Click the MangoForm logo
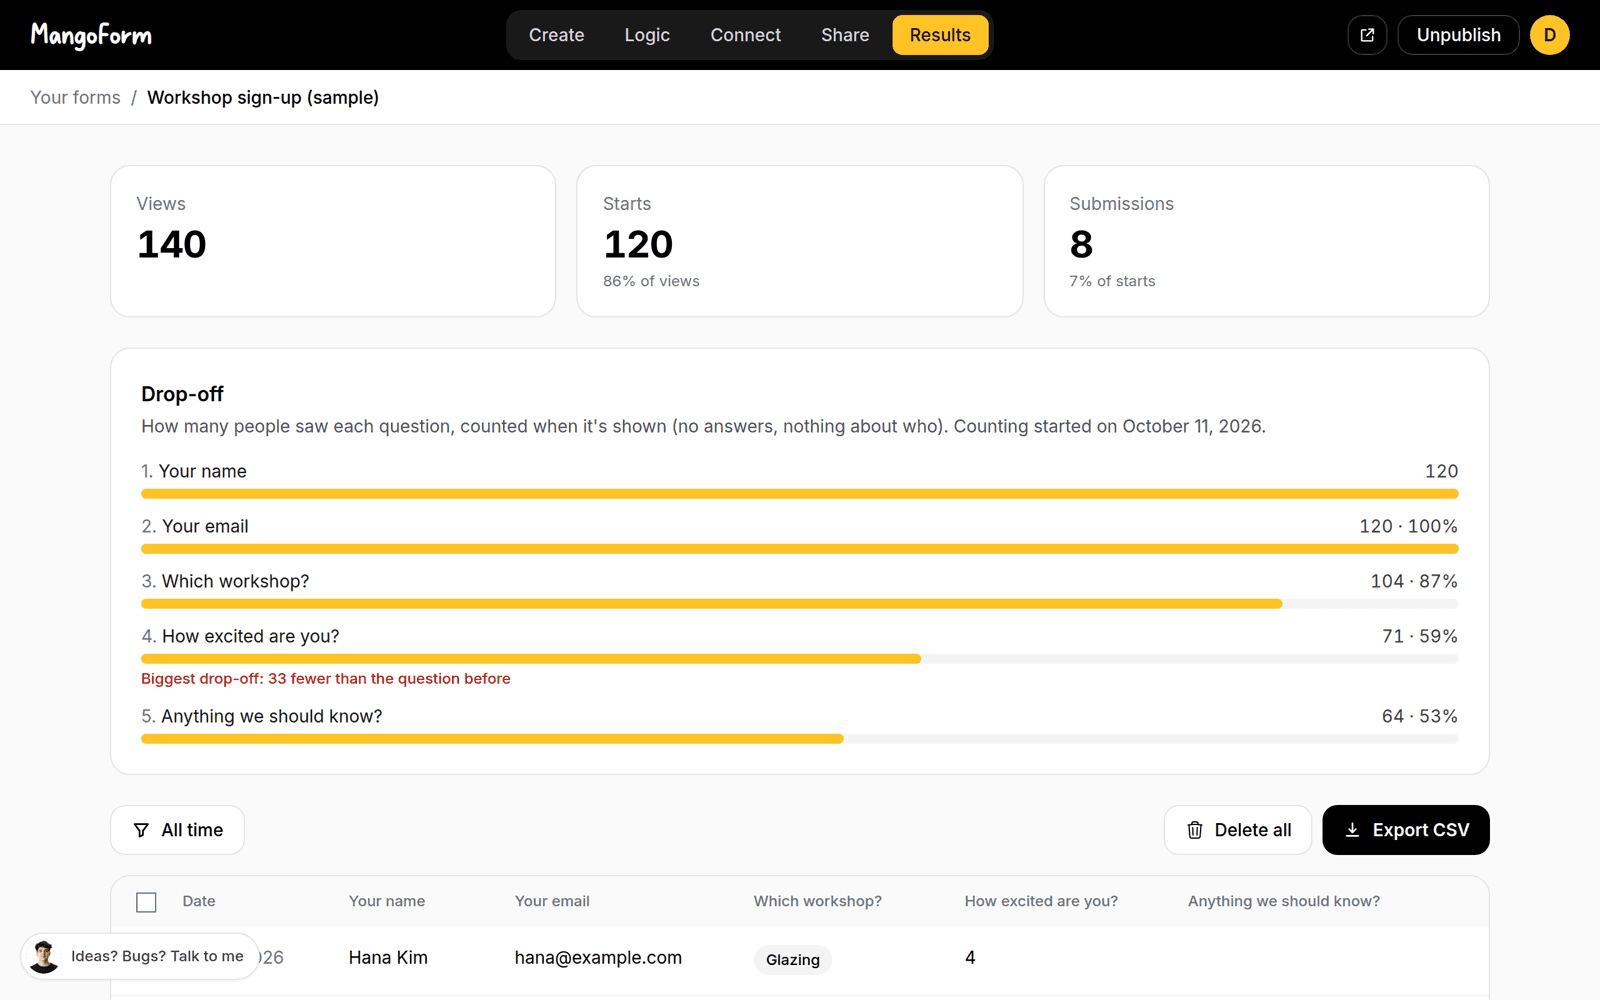 point(91,35)
